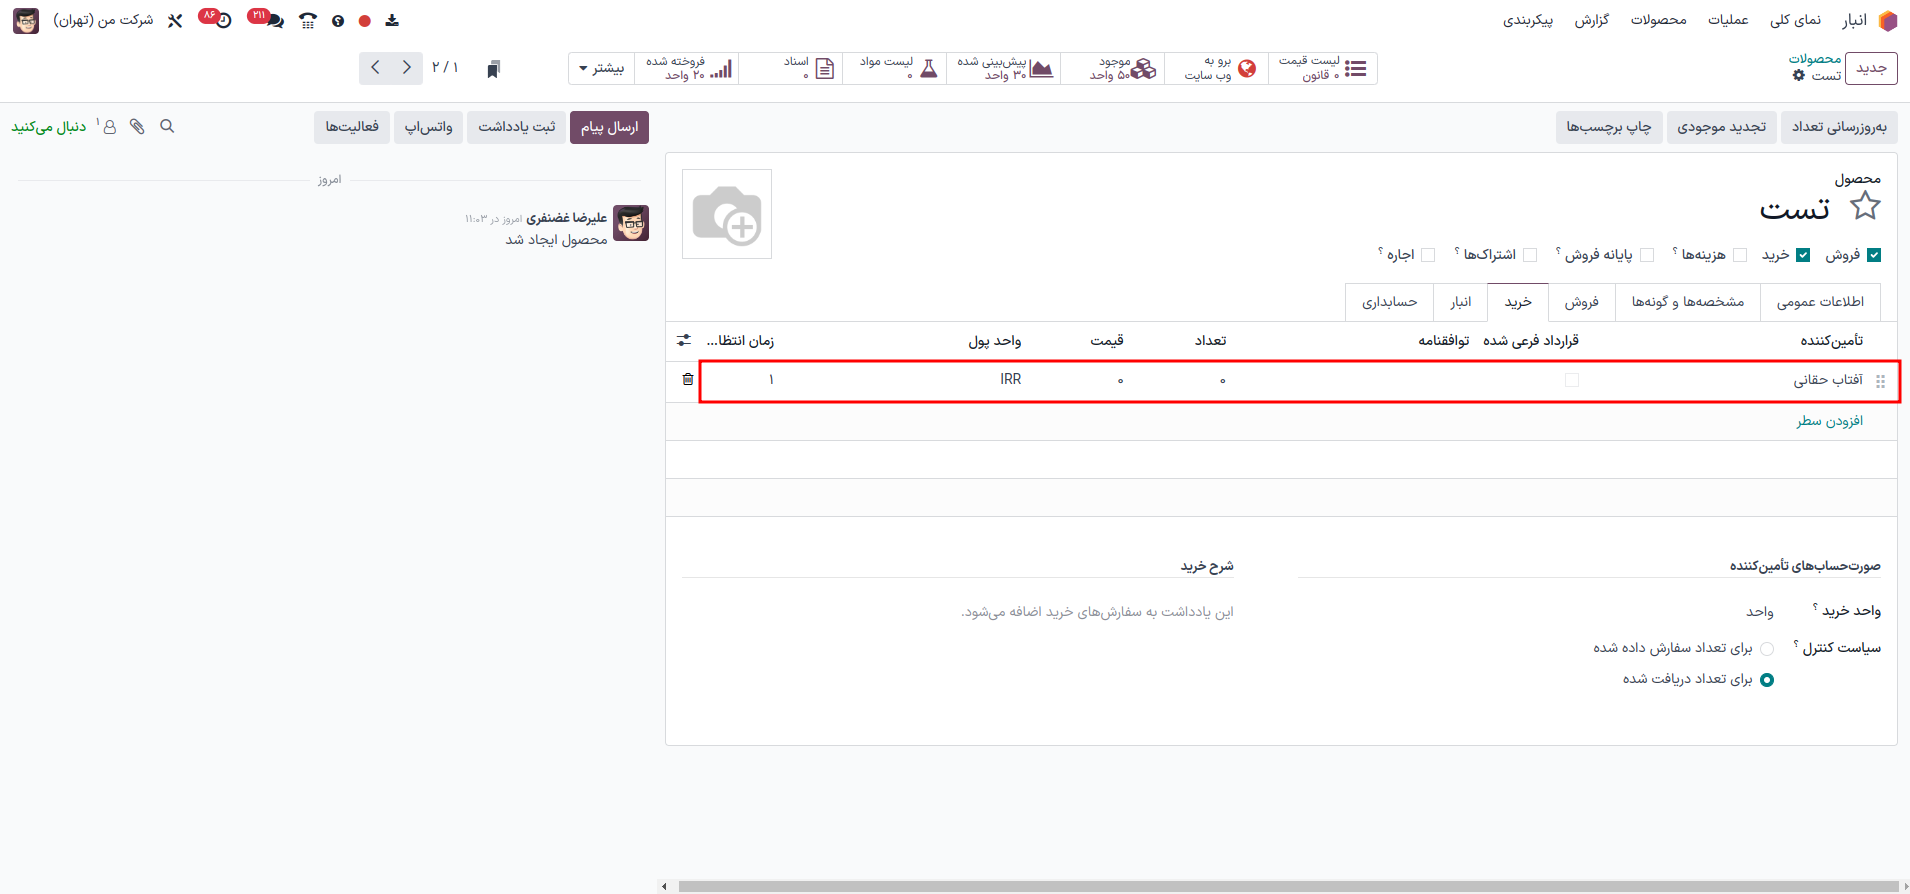
Task: Uncheck the فروش checkbox
Action: tap(1874, 255)
